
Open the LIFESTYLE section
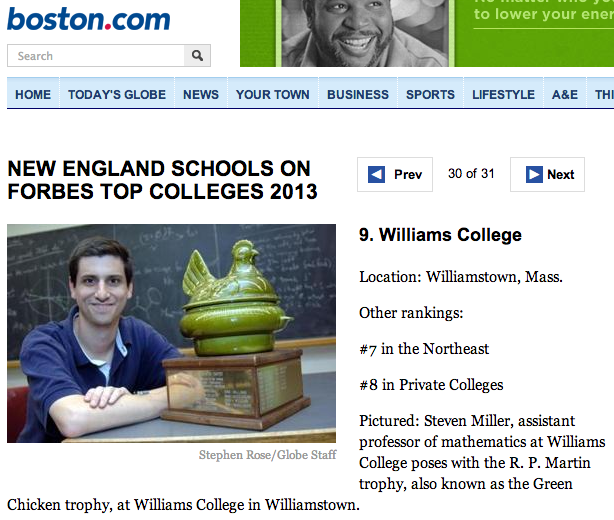pos(503,94)
